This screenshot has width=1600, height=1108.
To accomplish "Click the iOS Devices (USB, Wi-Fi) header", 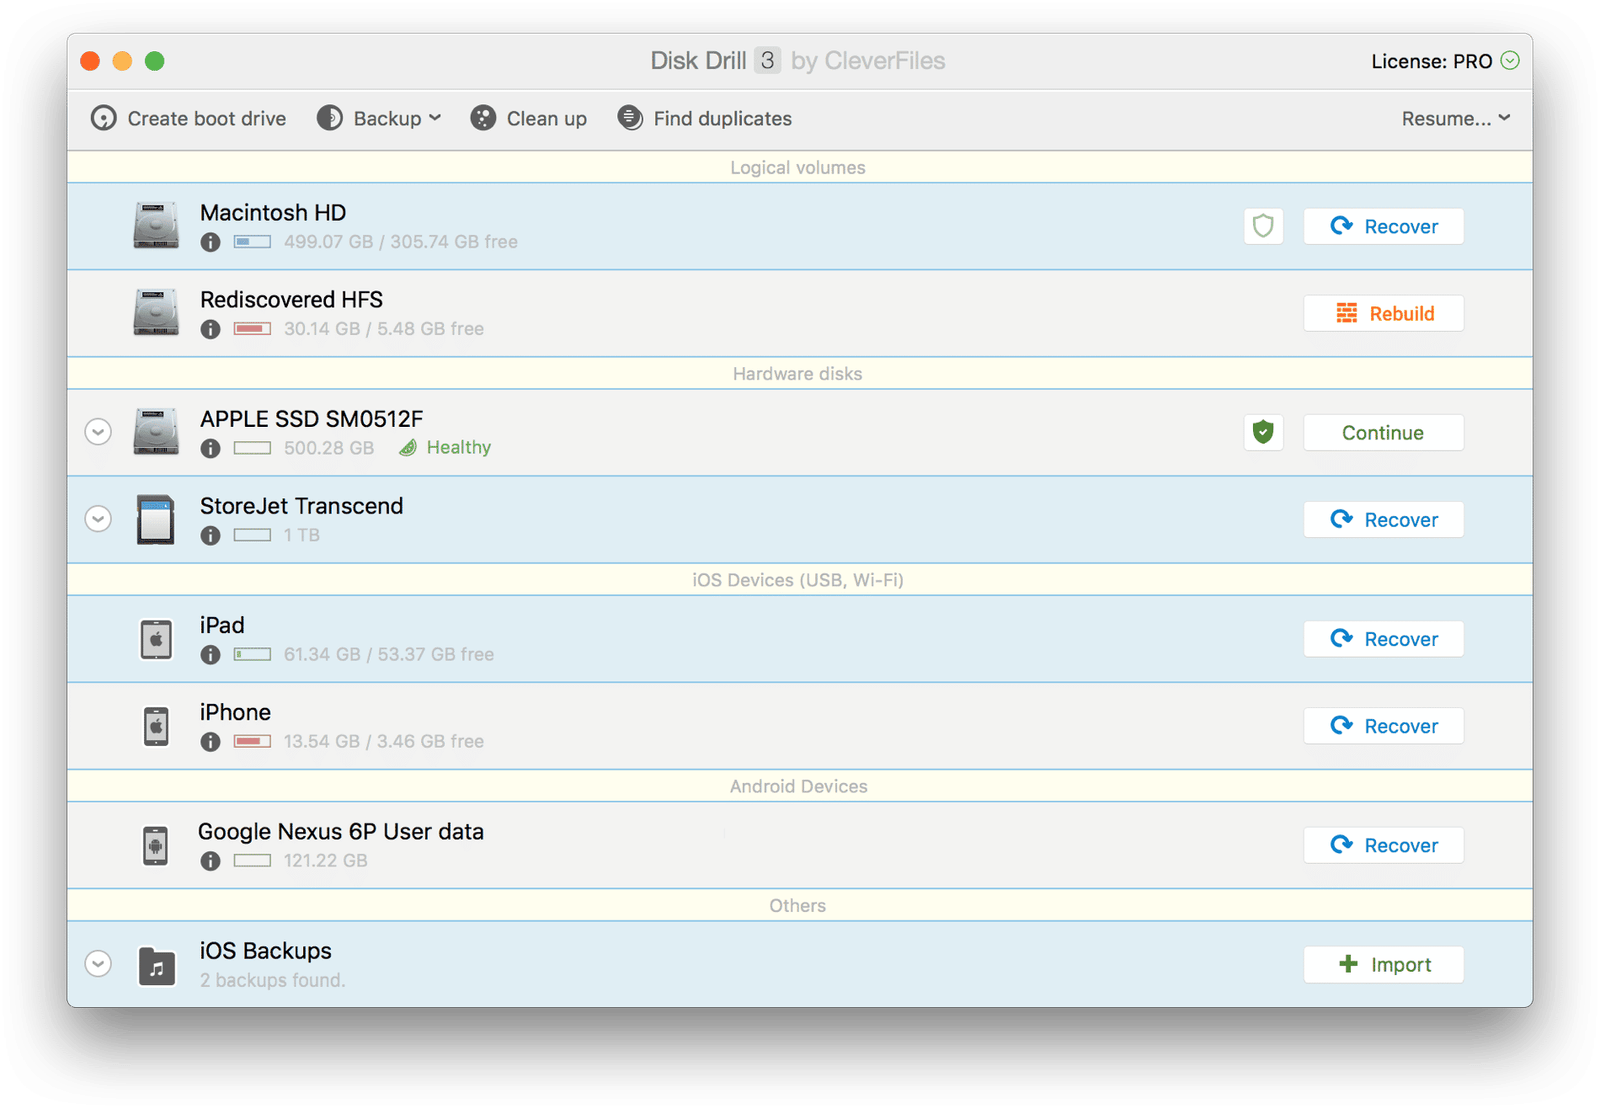I will pos(798,580).
